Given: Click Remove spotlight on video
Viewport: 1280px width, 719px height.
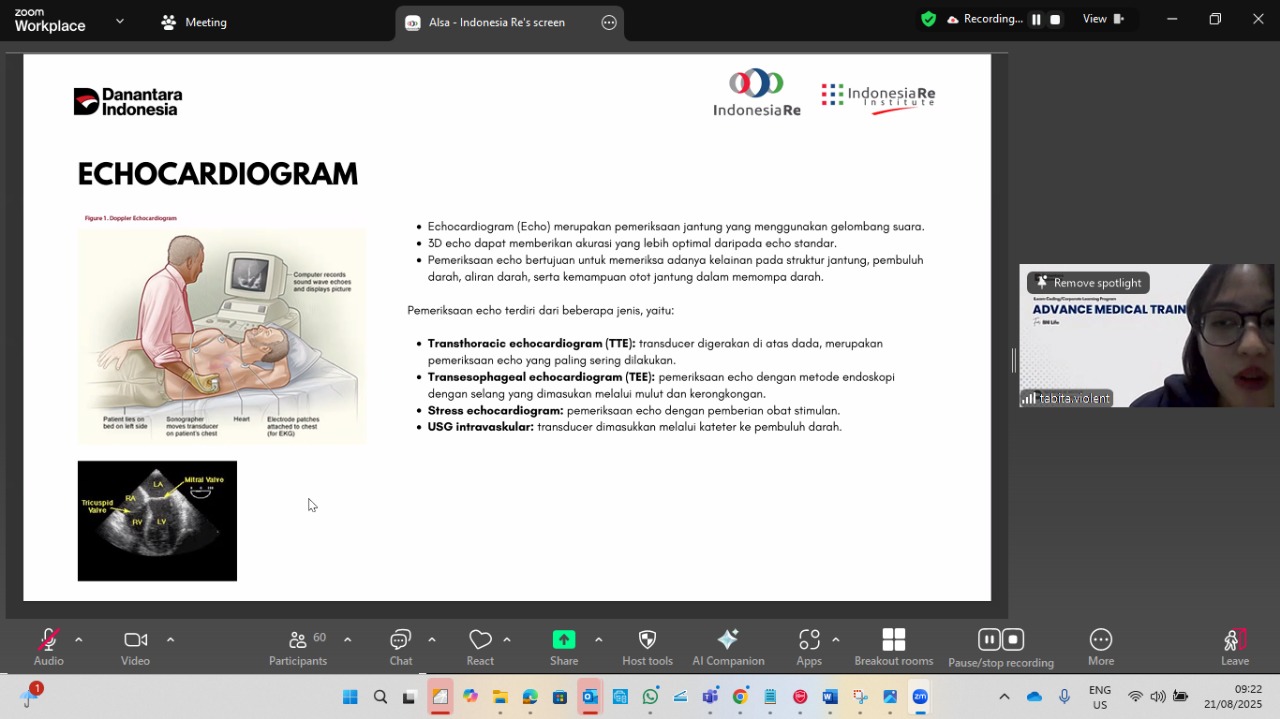Looking at the screenshot, I should click(1088, 283).
